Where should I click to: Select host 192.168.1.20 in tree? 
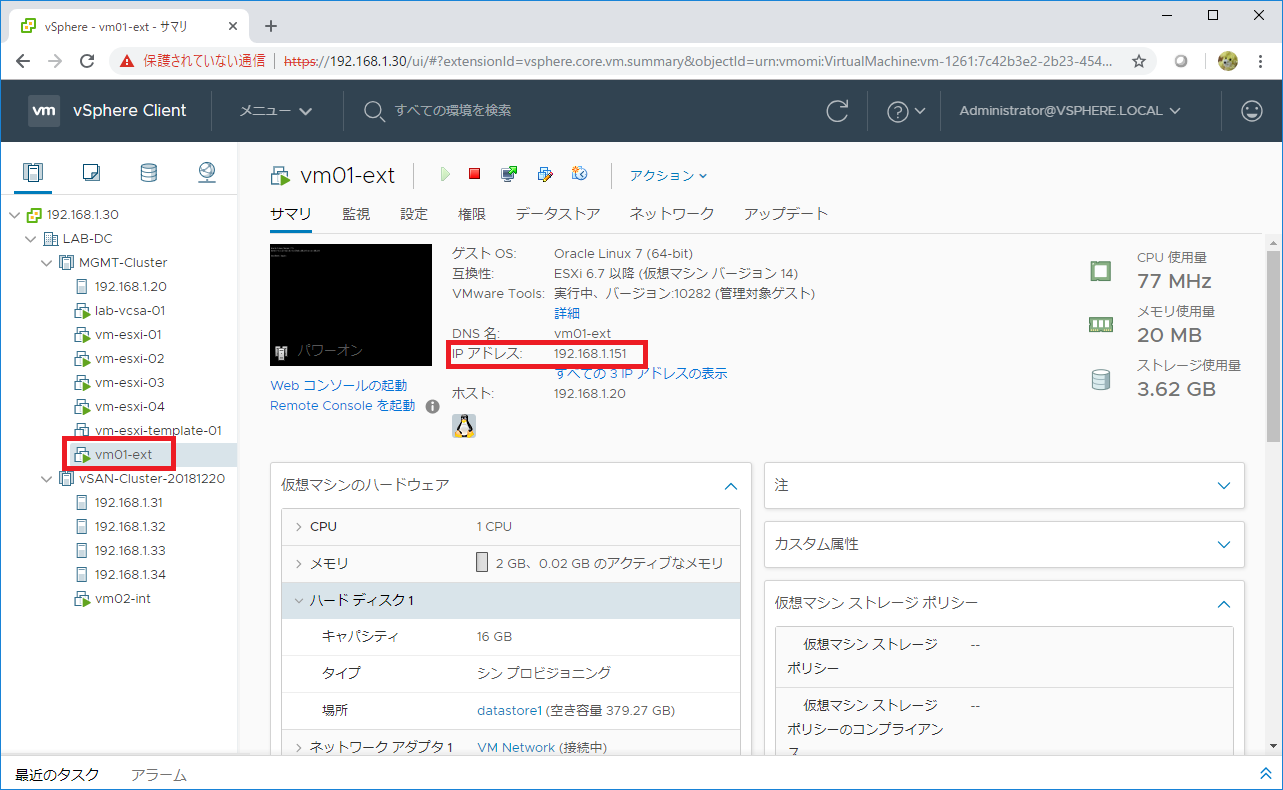[130, 286]
